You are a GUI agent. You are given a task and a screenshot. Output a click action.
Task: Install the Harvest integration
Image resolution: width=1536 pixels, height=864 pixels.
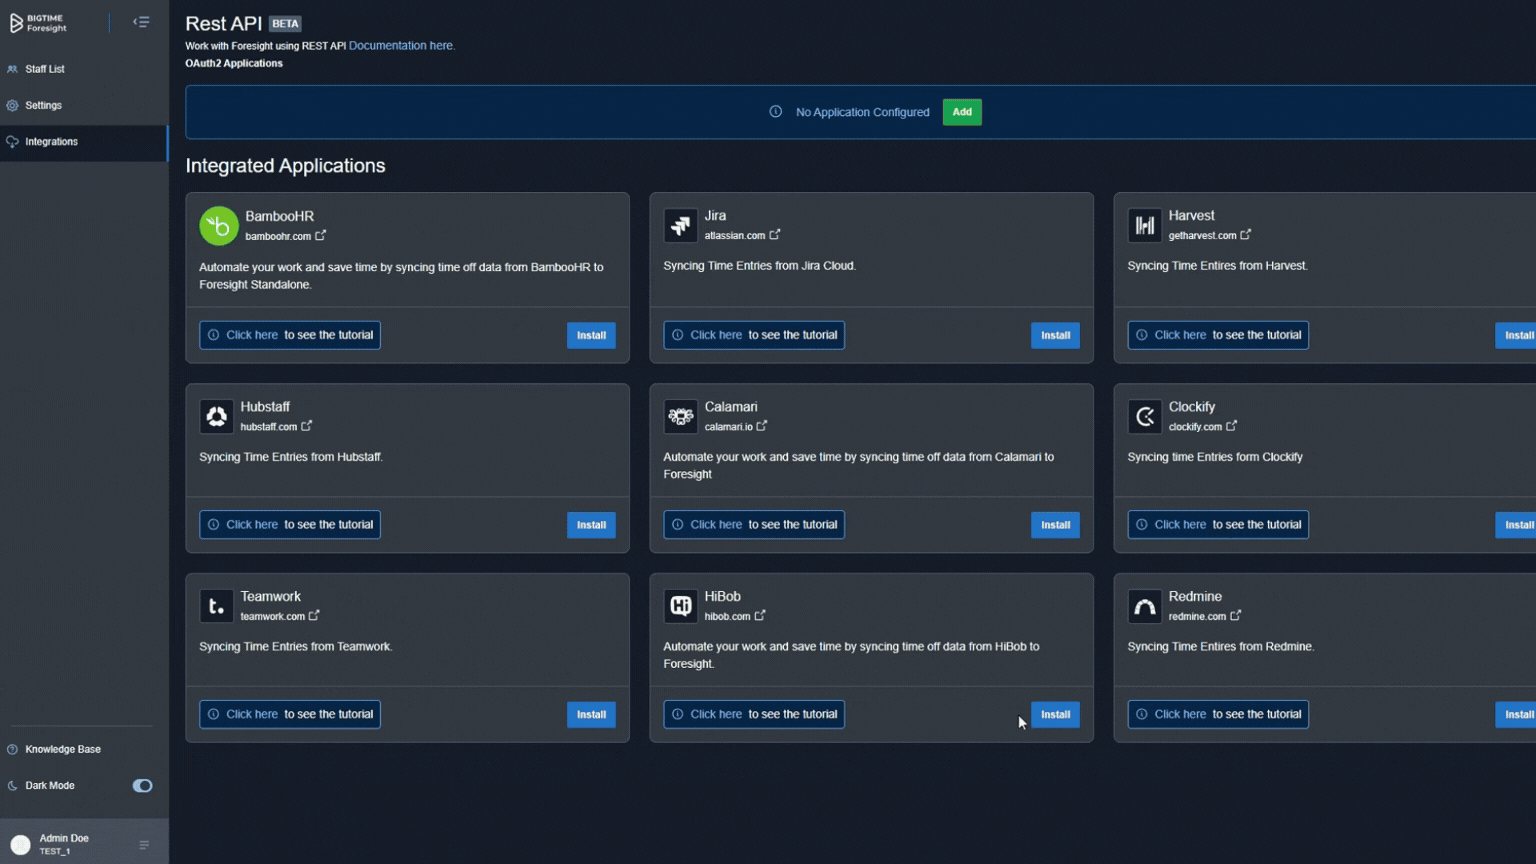coord(1516,335)
